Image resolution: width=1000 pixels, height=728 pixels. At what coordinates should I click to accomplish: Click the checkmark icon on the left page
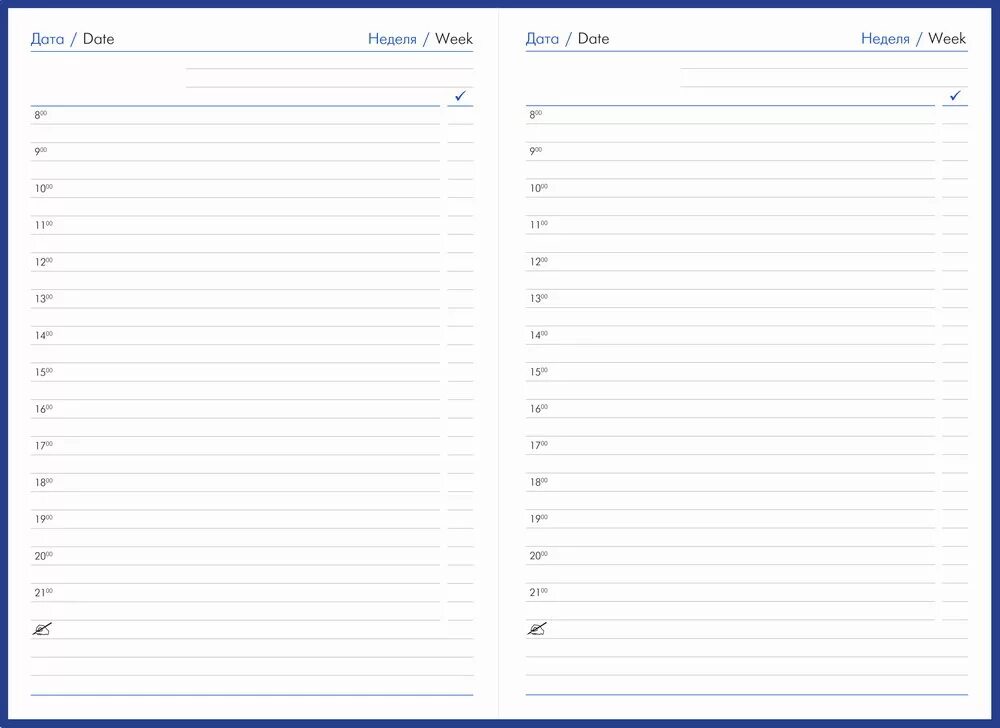(460, 96)
